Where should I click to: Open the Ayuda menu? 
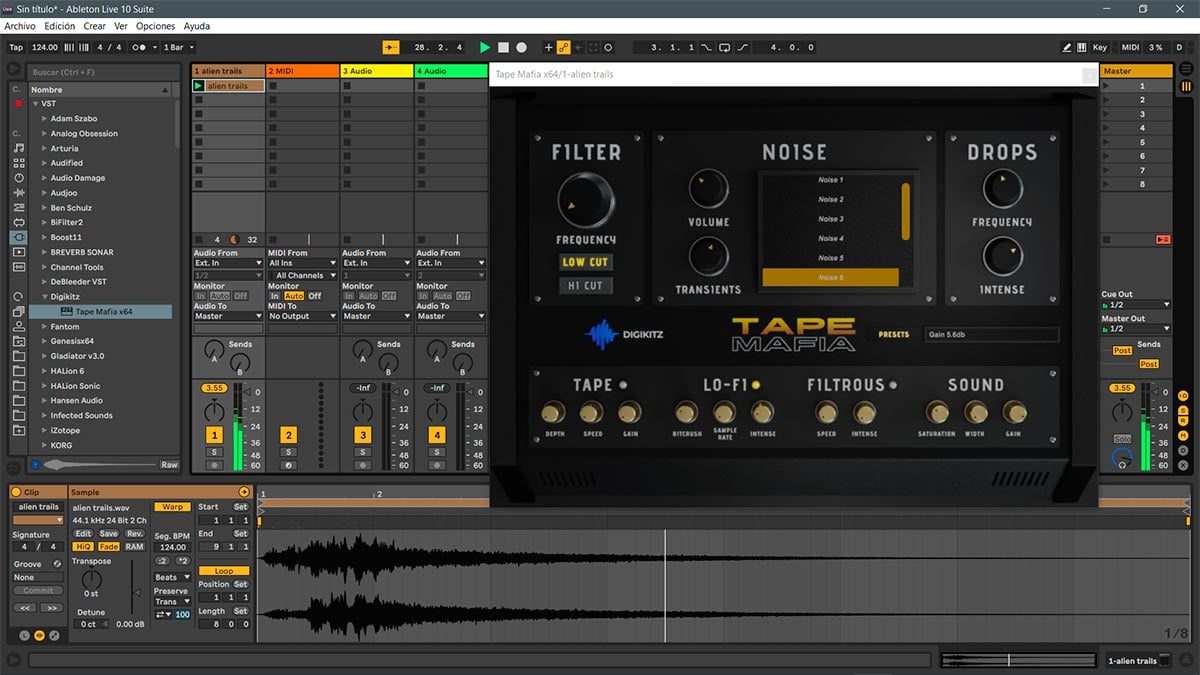point(197,26)
